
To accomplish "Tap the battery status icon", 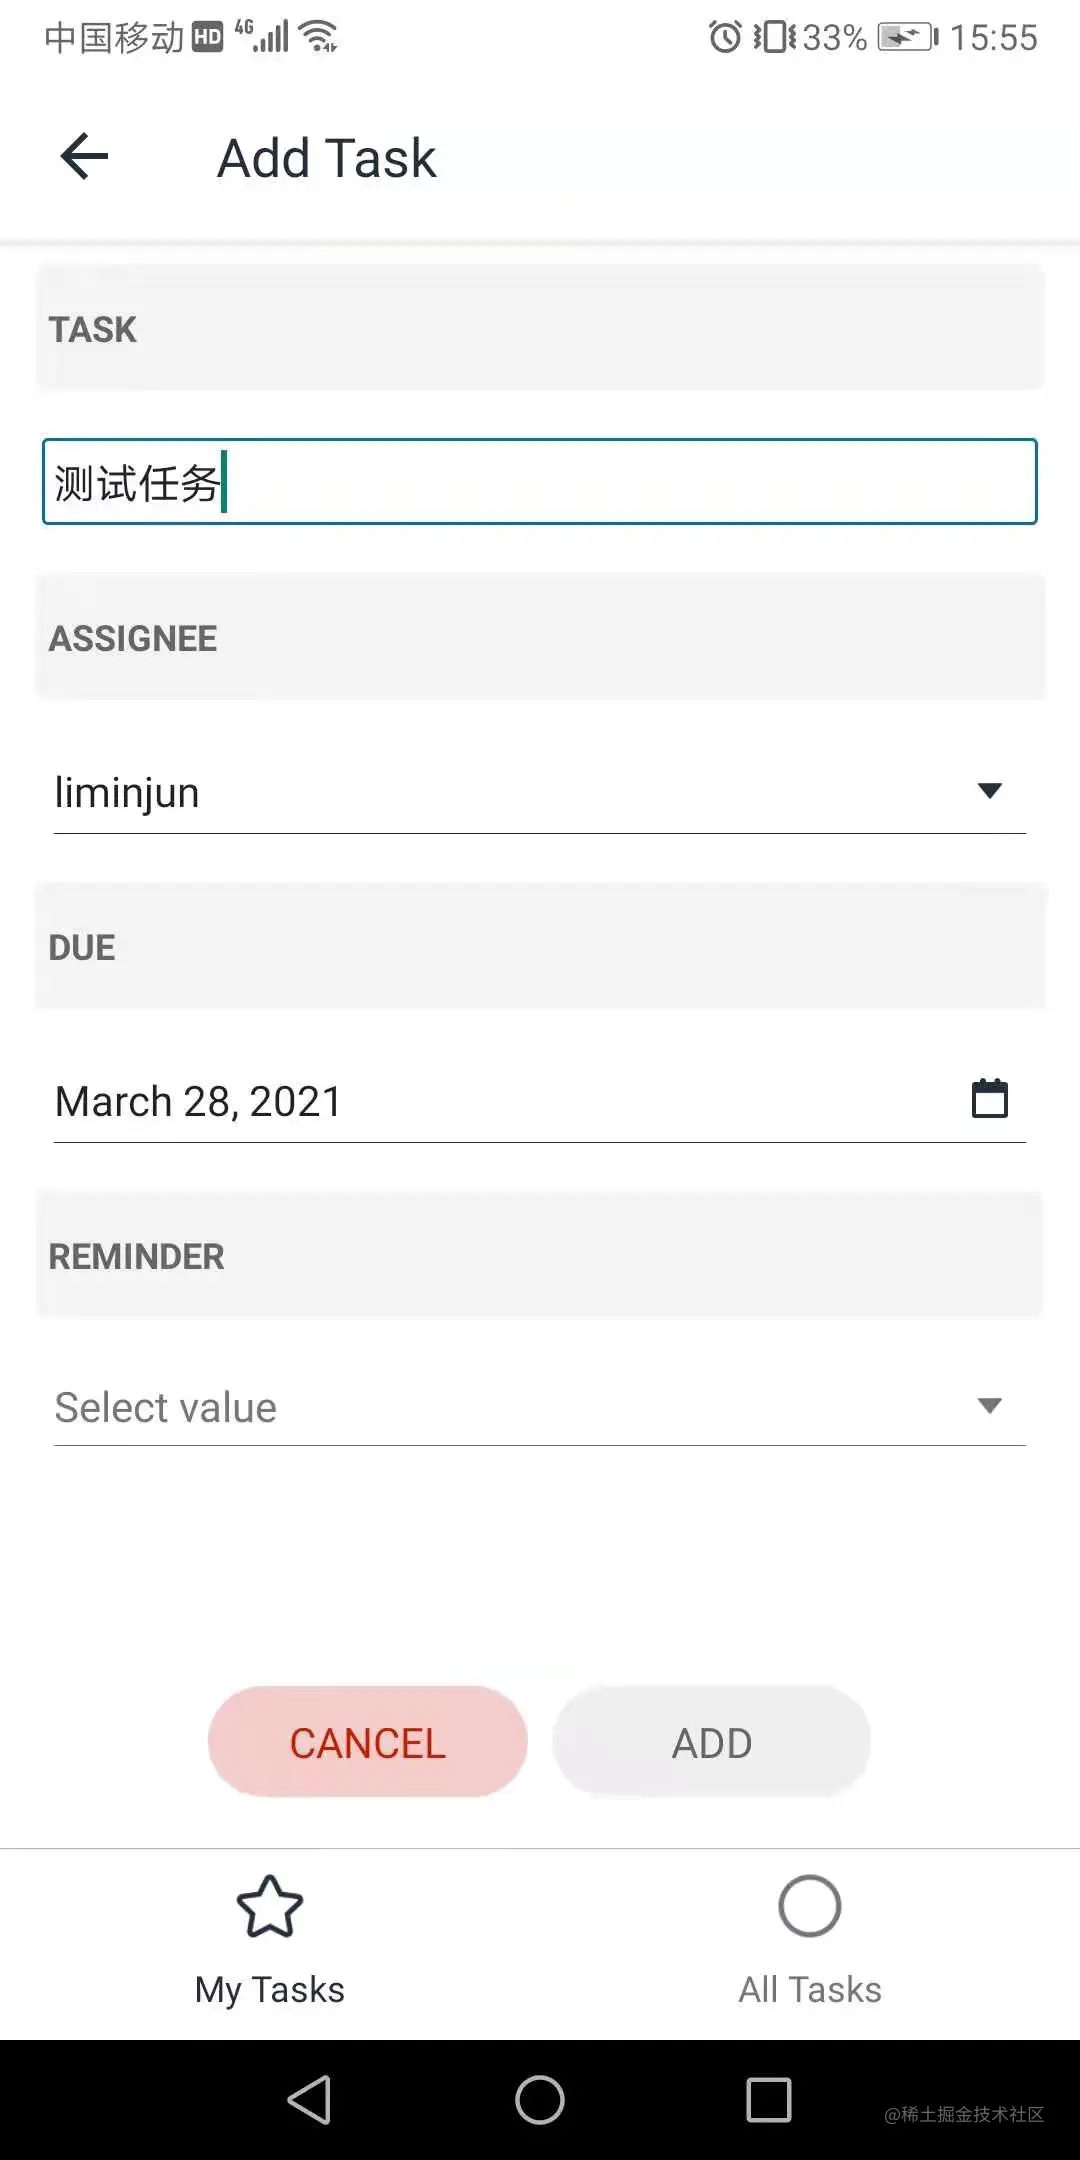I will 907,37.
